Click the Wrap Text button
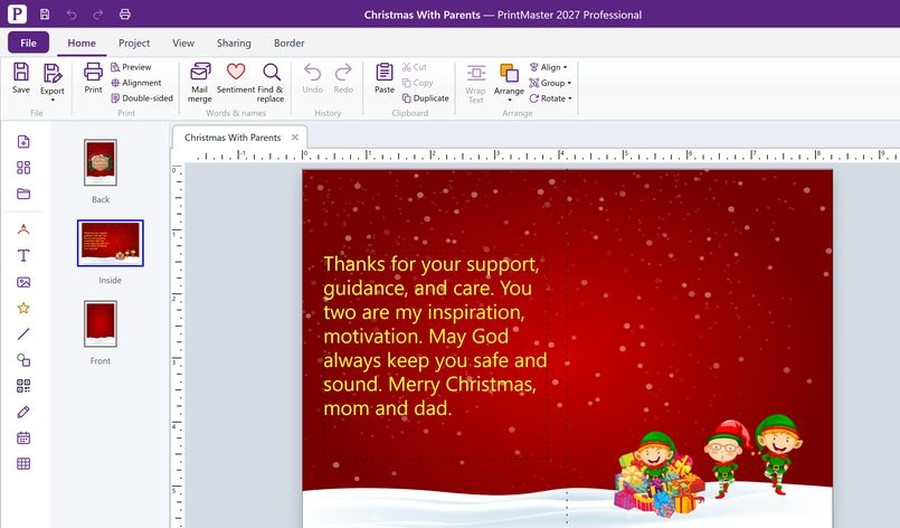 coord(476,83)
